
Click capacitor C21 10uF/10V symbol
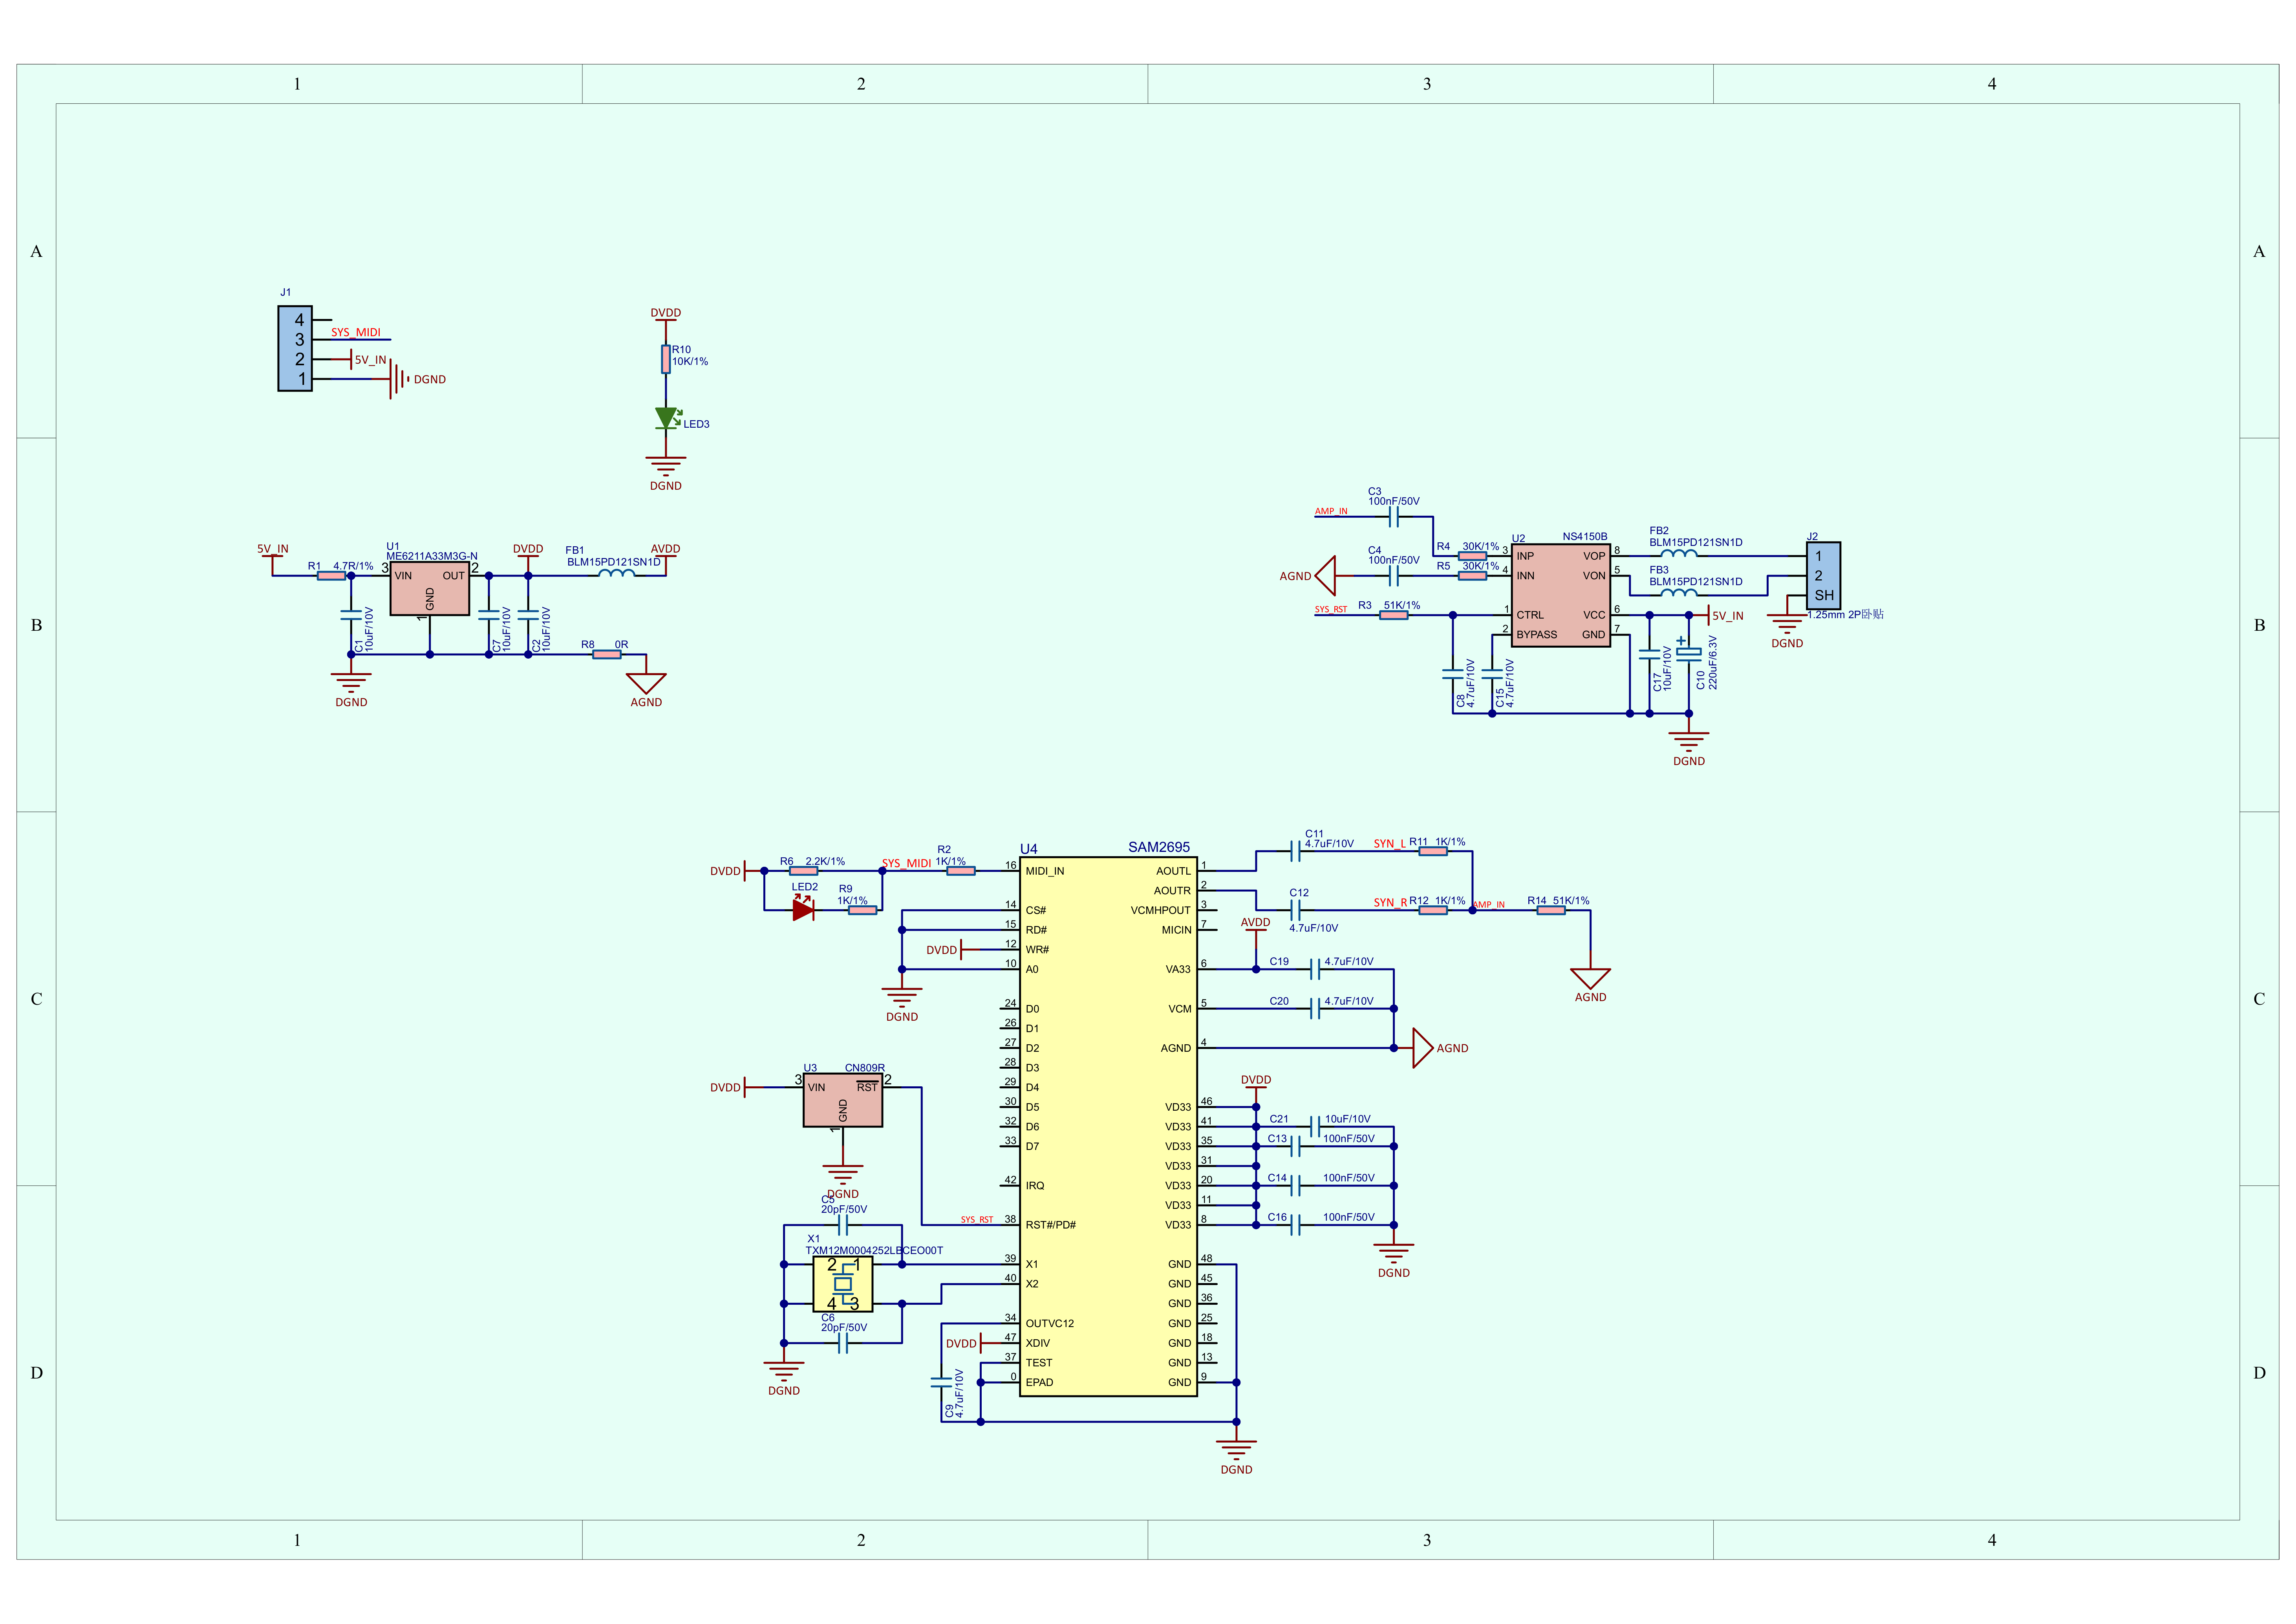click(1316, 1127)
